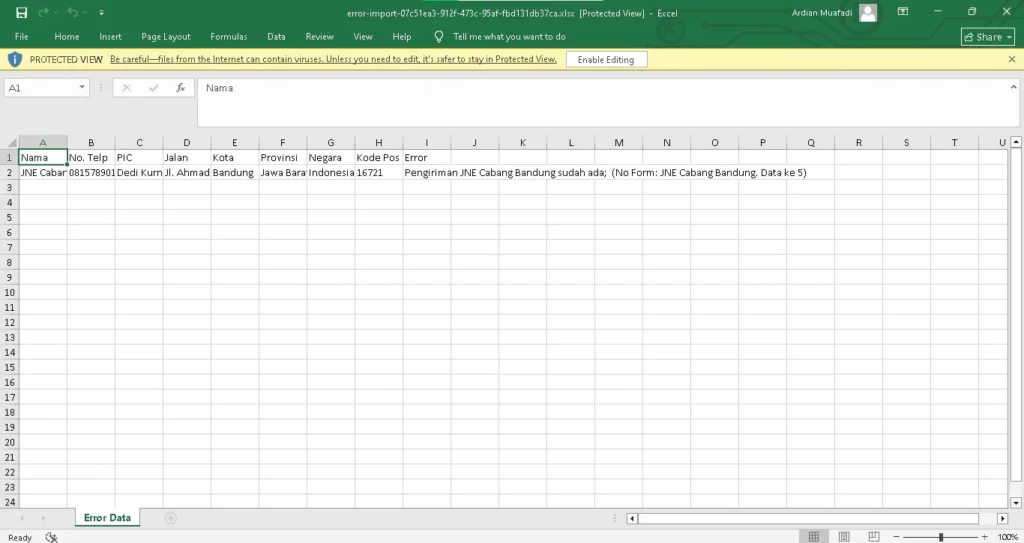Click cell containing 'Indonesia'
This screenshot has height=543, width=1024.
(330, 173)
